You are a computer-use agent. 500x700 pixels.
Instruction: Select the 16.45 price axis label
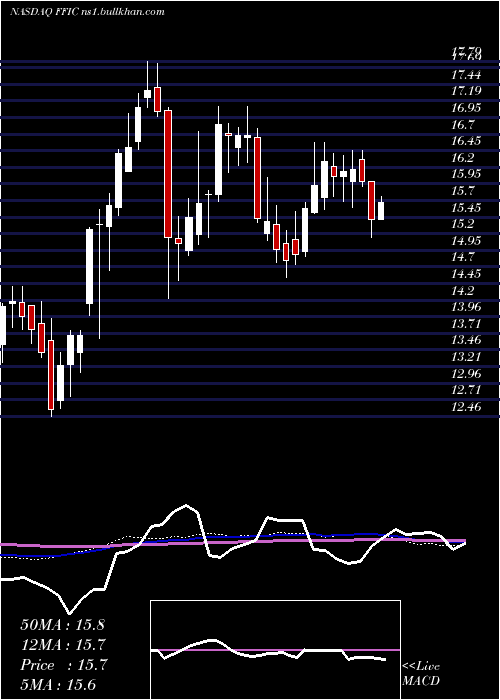(466, 141)
